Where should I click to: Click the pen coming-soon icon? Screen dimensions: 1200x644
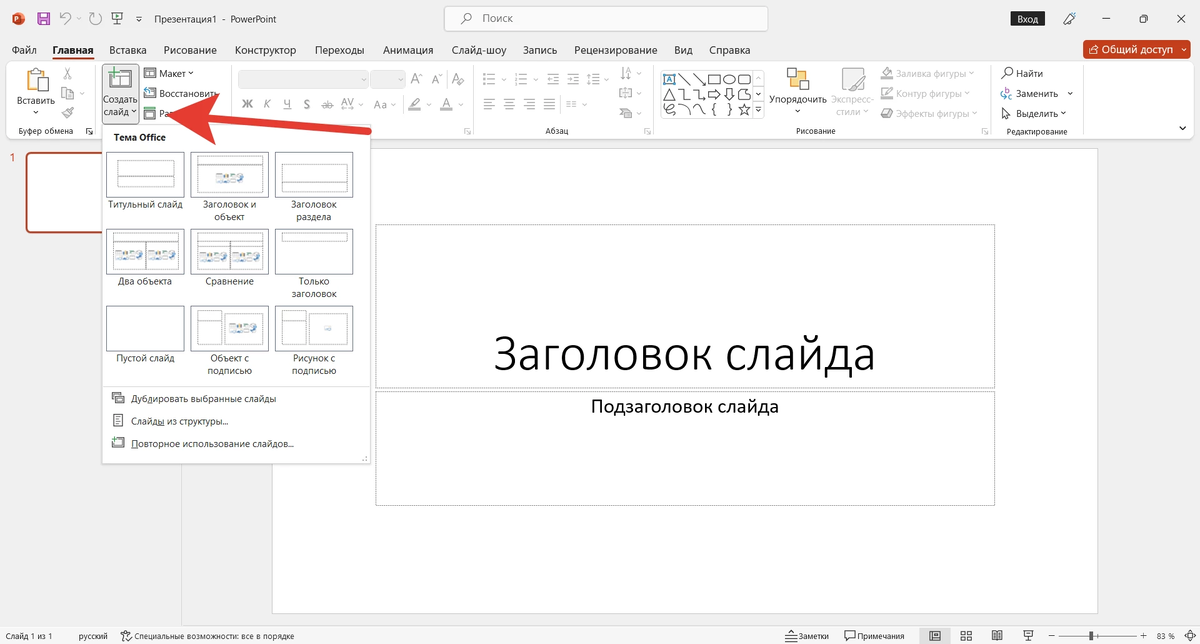1070,19
